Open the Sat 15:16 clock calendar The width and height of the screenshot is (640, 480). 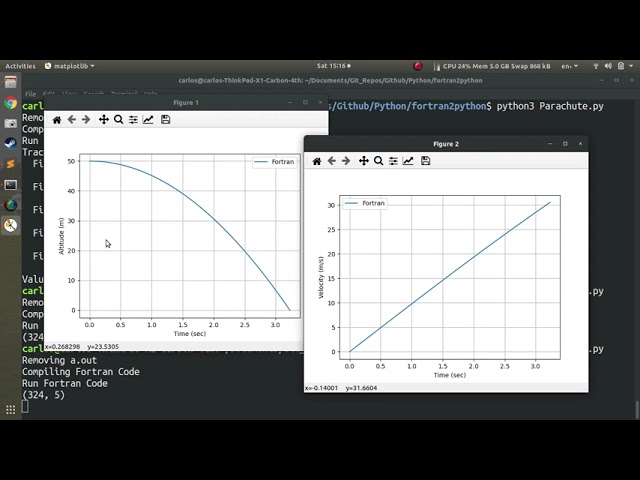(x=333, y=66)
